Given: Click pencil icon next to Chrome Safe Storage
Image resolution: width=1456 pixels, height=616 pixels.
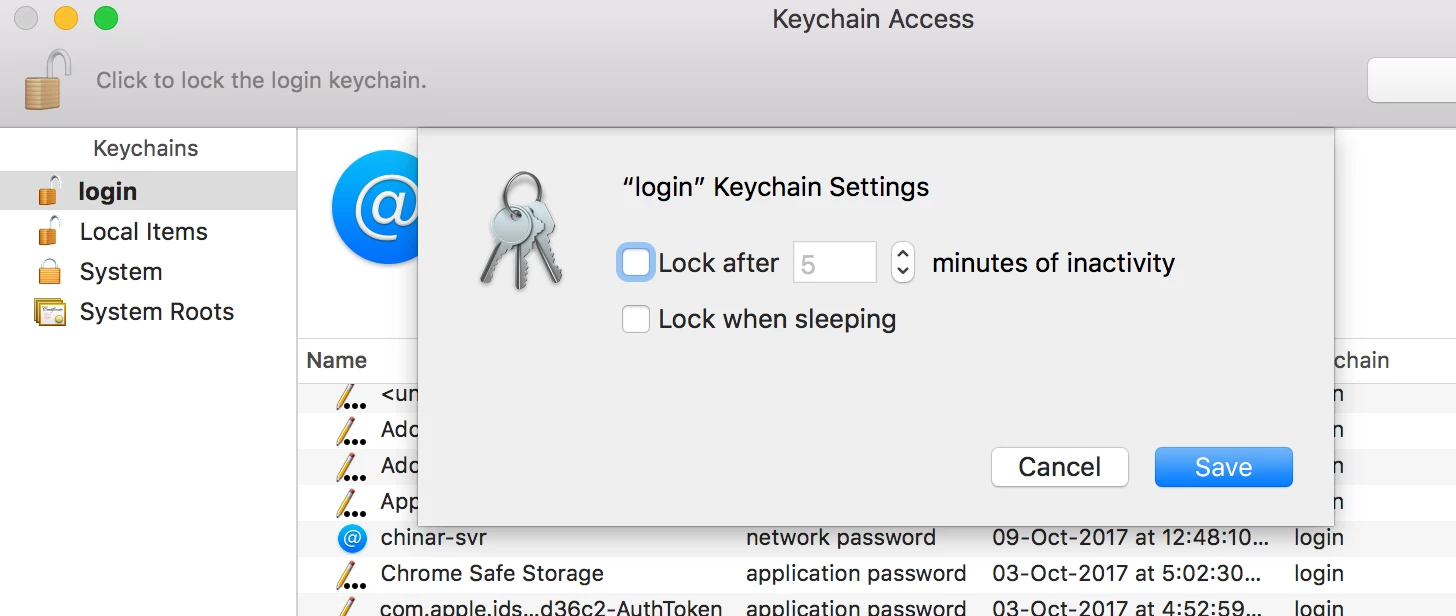Looking at the screenshot, I should tap(350, 575).
